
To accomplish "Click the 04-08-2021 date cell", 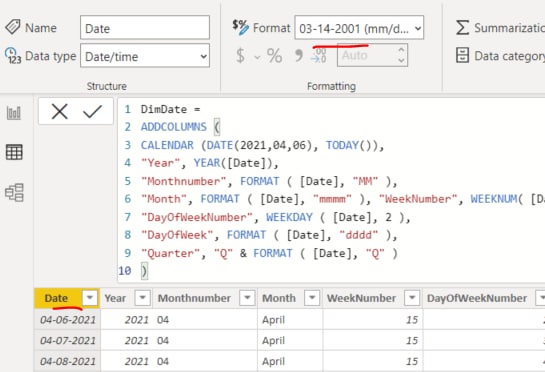I will pyautogui.click(x=67, y=361).
